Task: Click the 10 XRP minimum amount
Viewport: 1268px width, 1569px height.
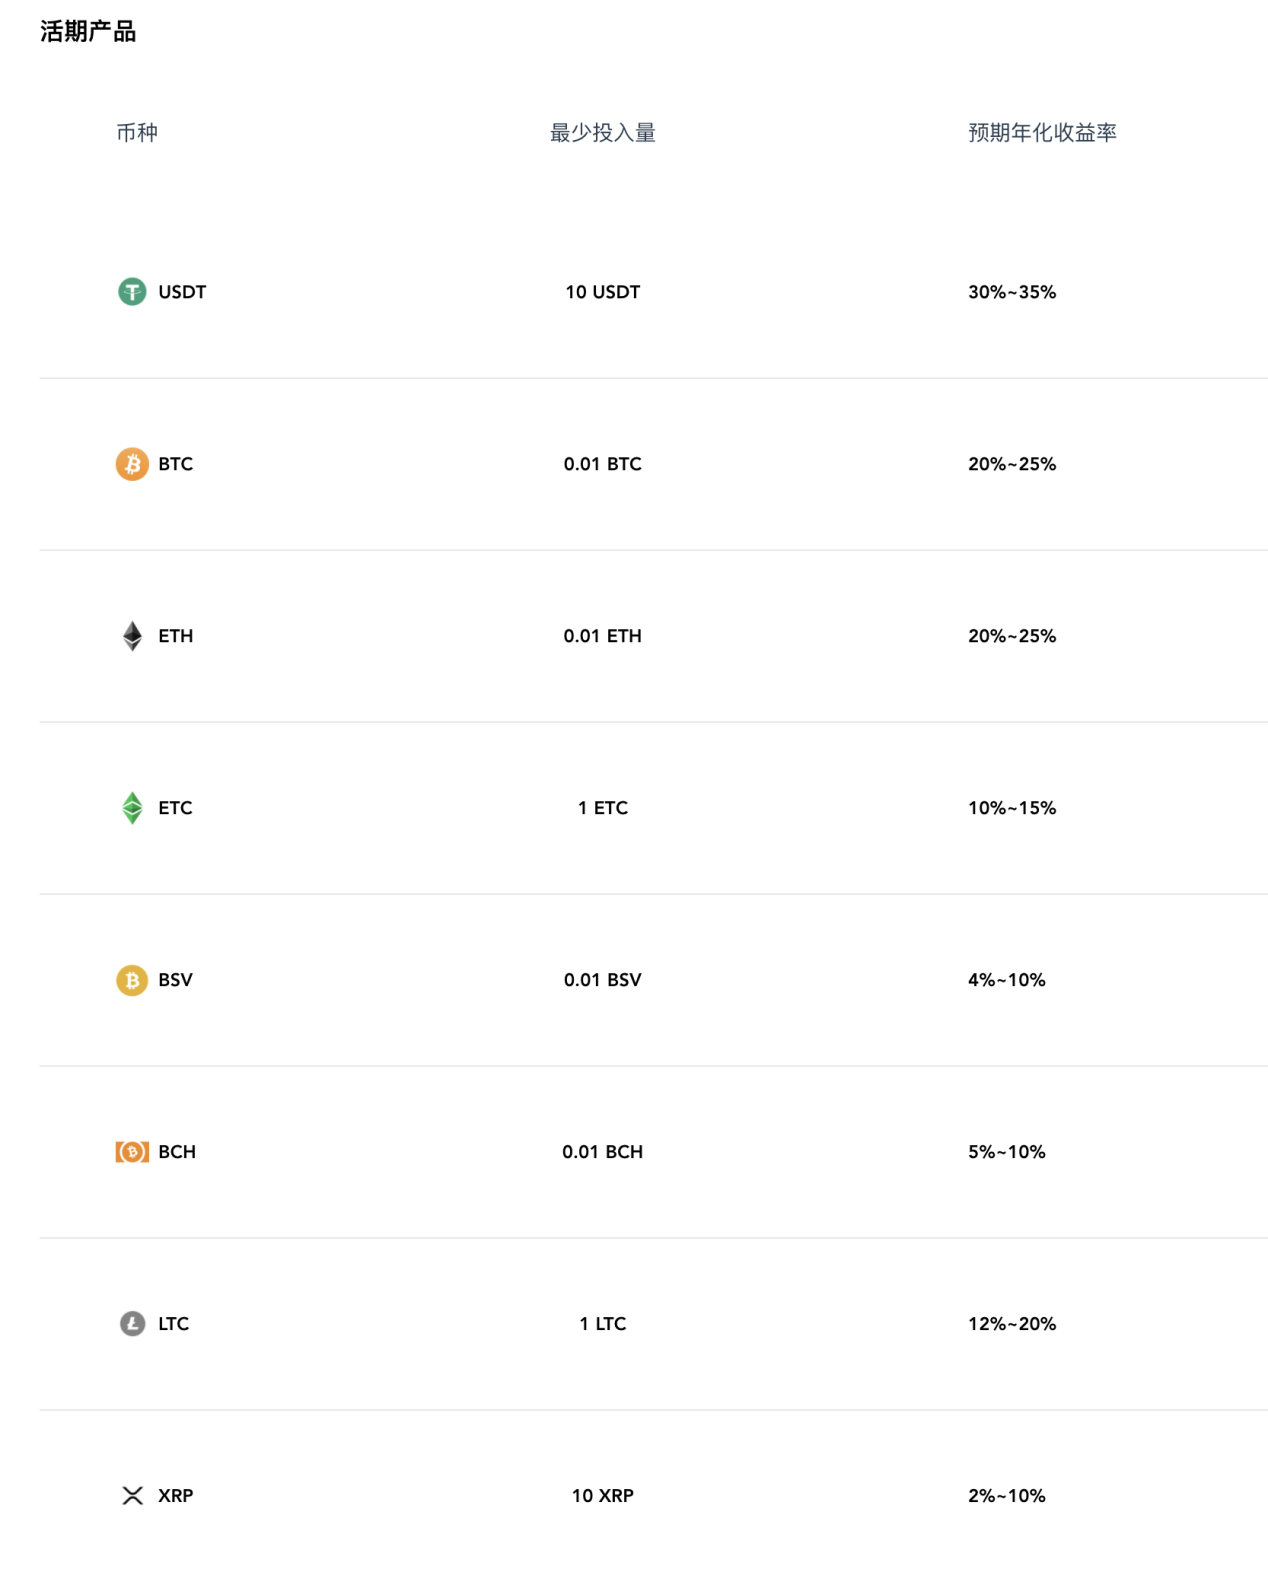Action: pos(603,1496)
